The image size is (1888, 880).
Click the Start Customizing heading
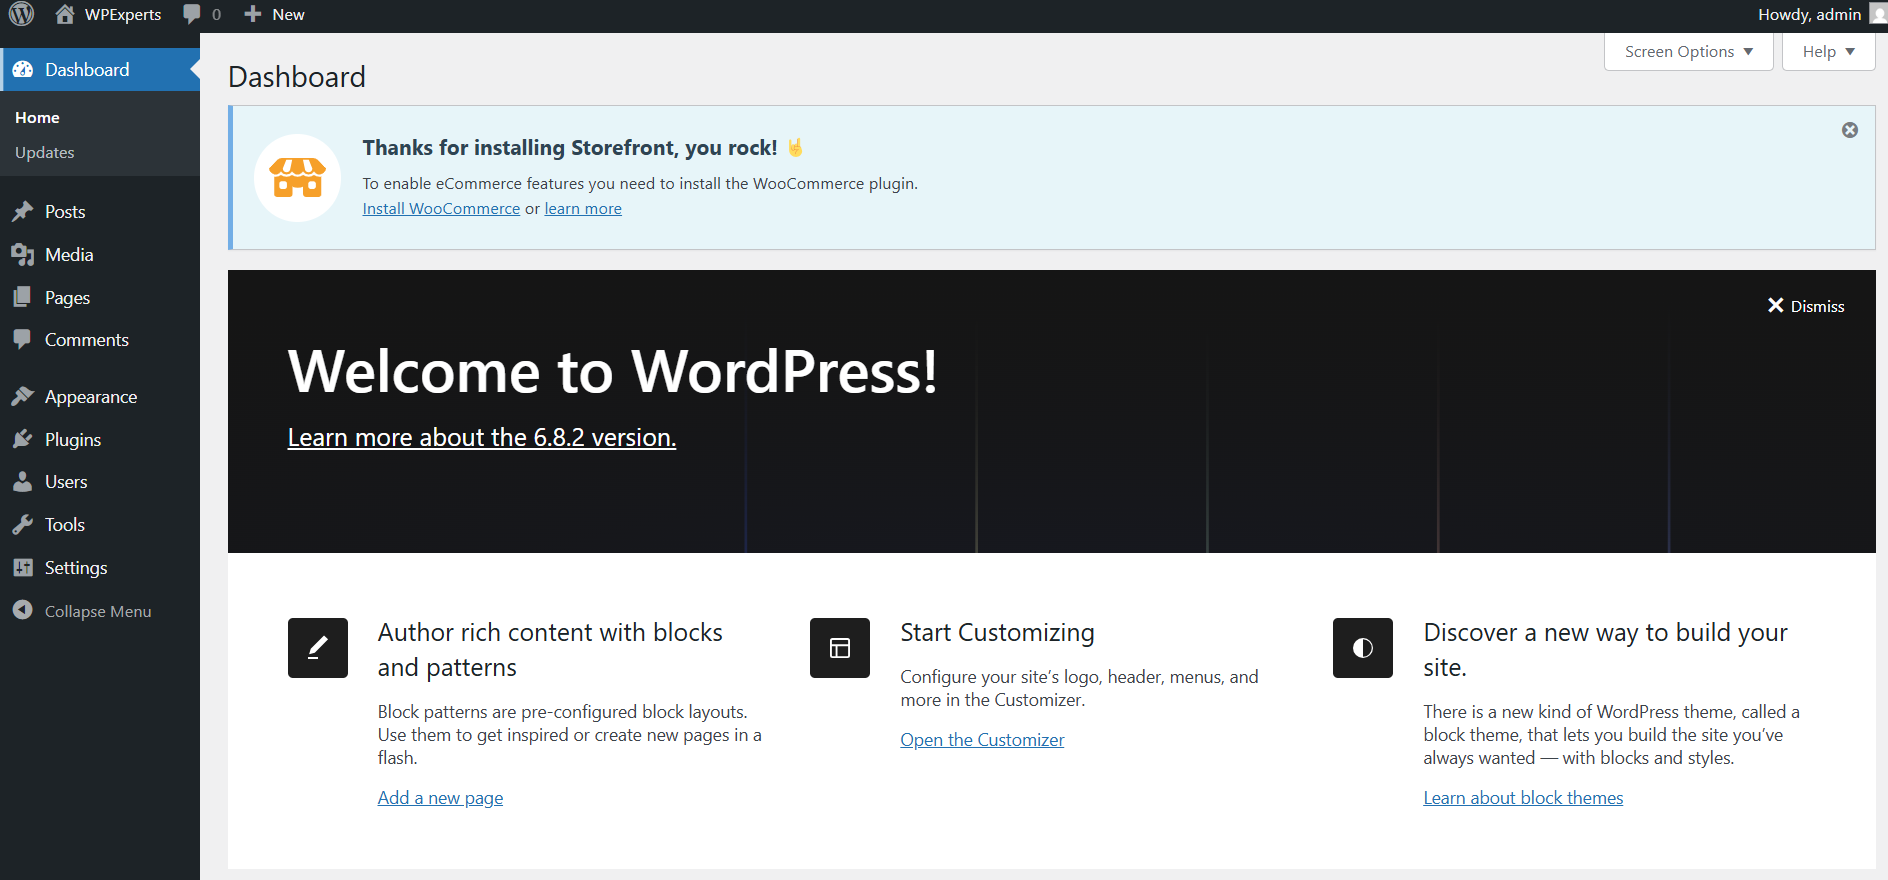point(997,633)
